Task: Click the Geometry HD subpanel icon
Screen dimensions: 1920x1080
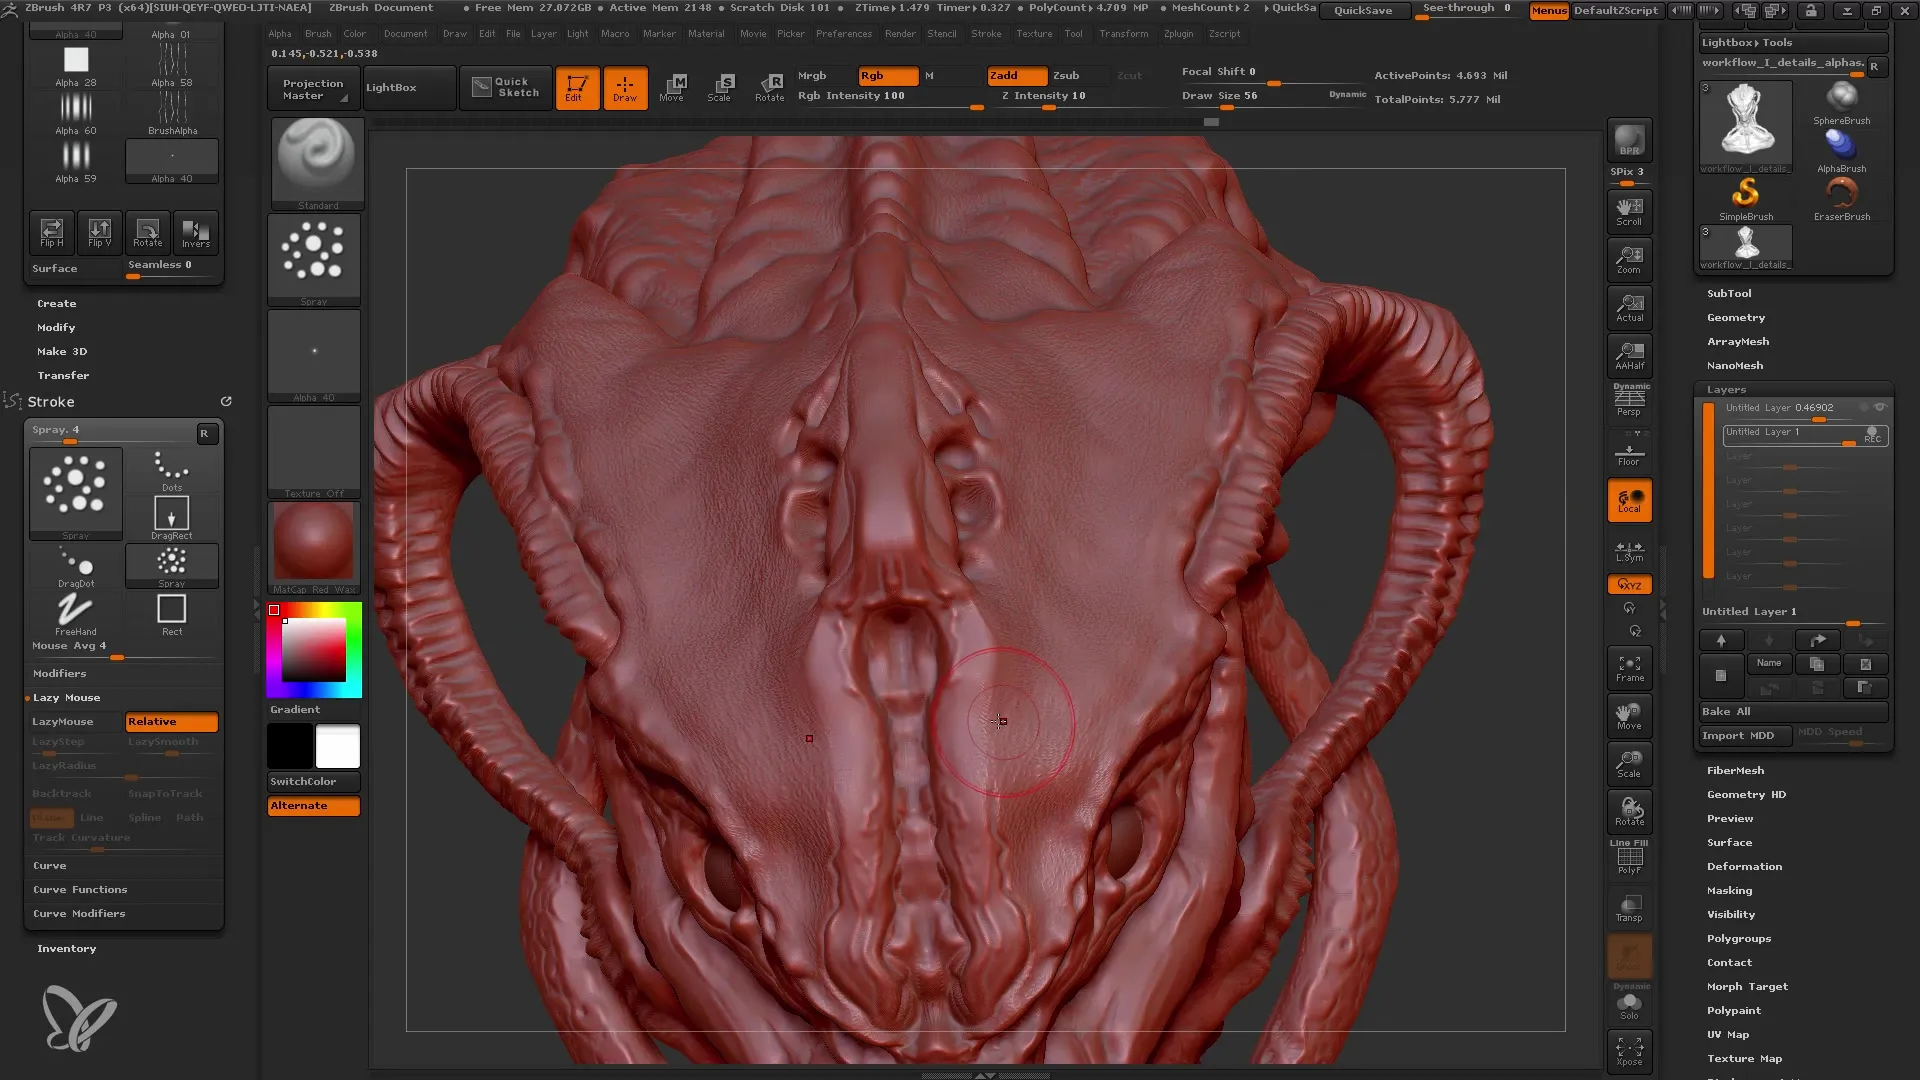Action: coord(1745,794)
